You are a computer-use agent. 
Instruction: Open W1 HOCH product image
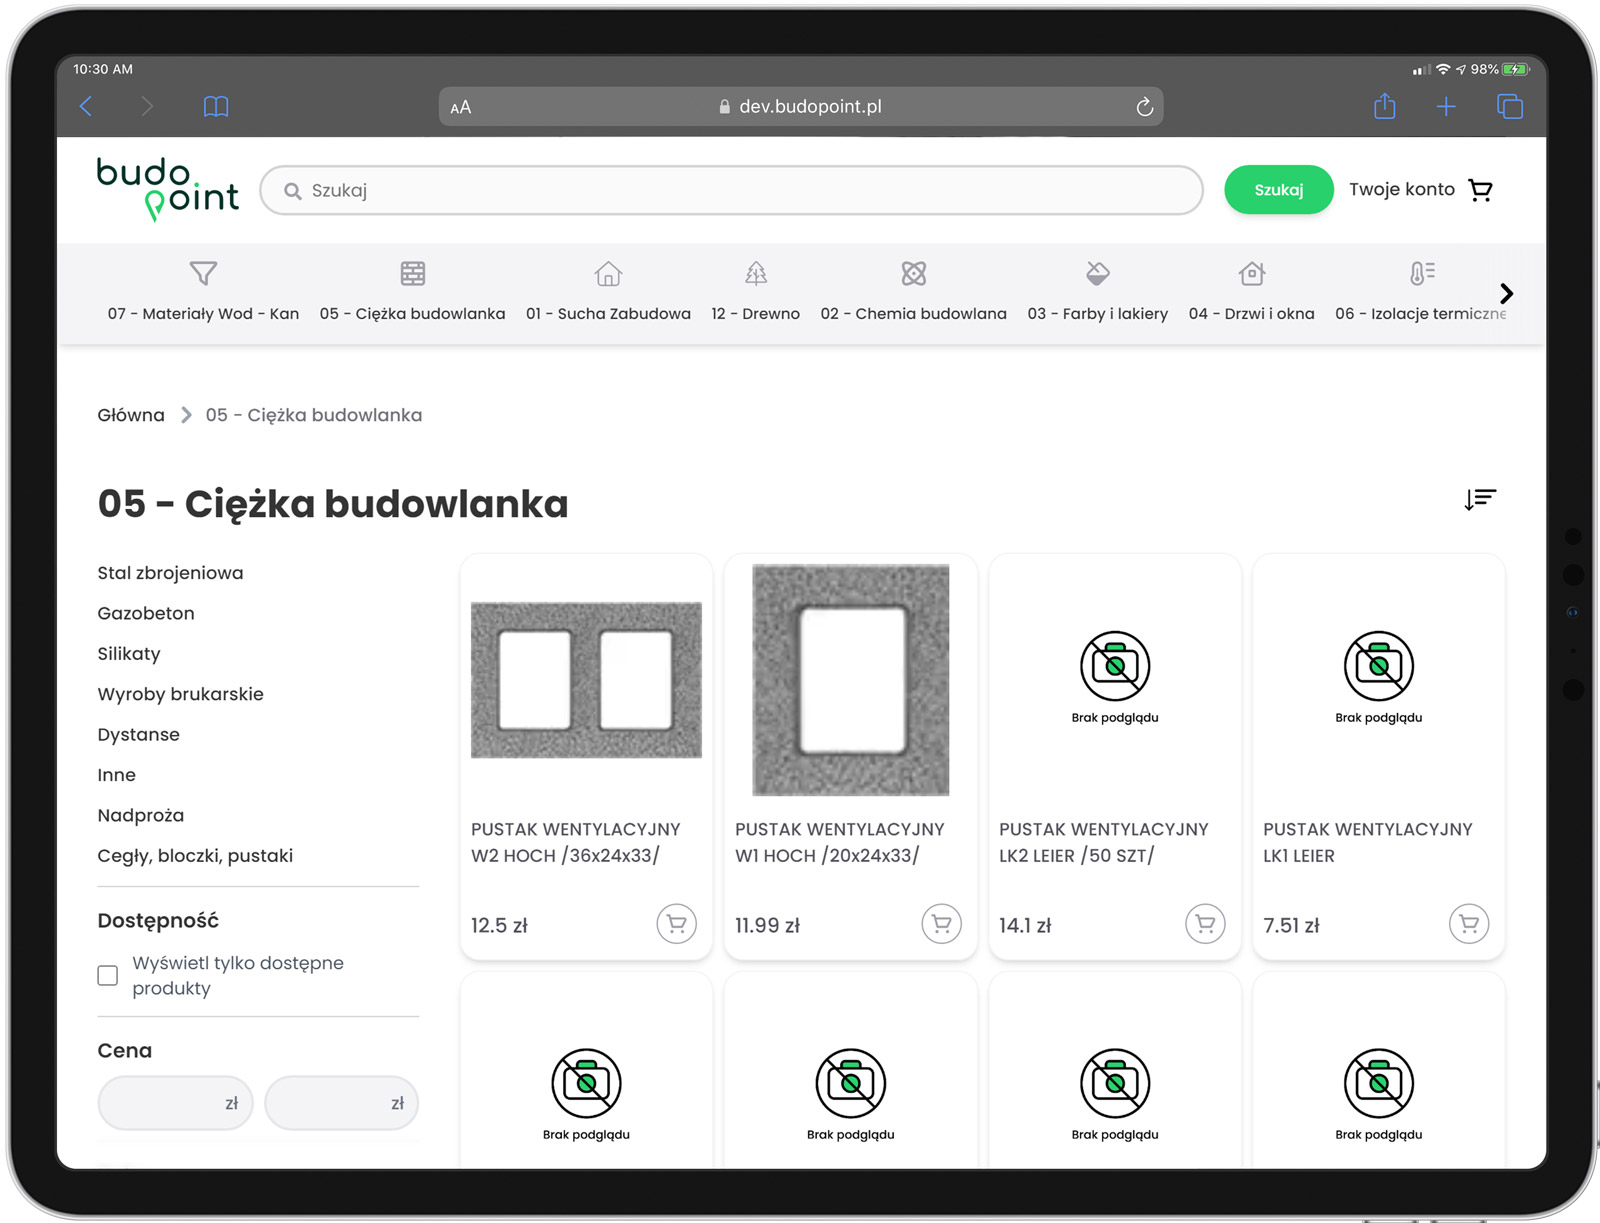[851, 680]
